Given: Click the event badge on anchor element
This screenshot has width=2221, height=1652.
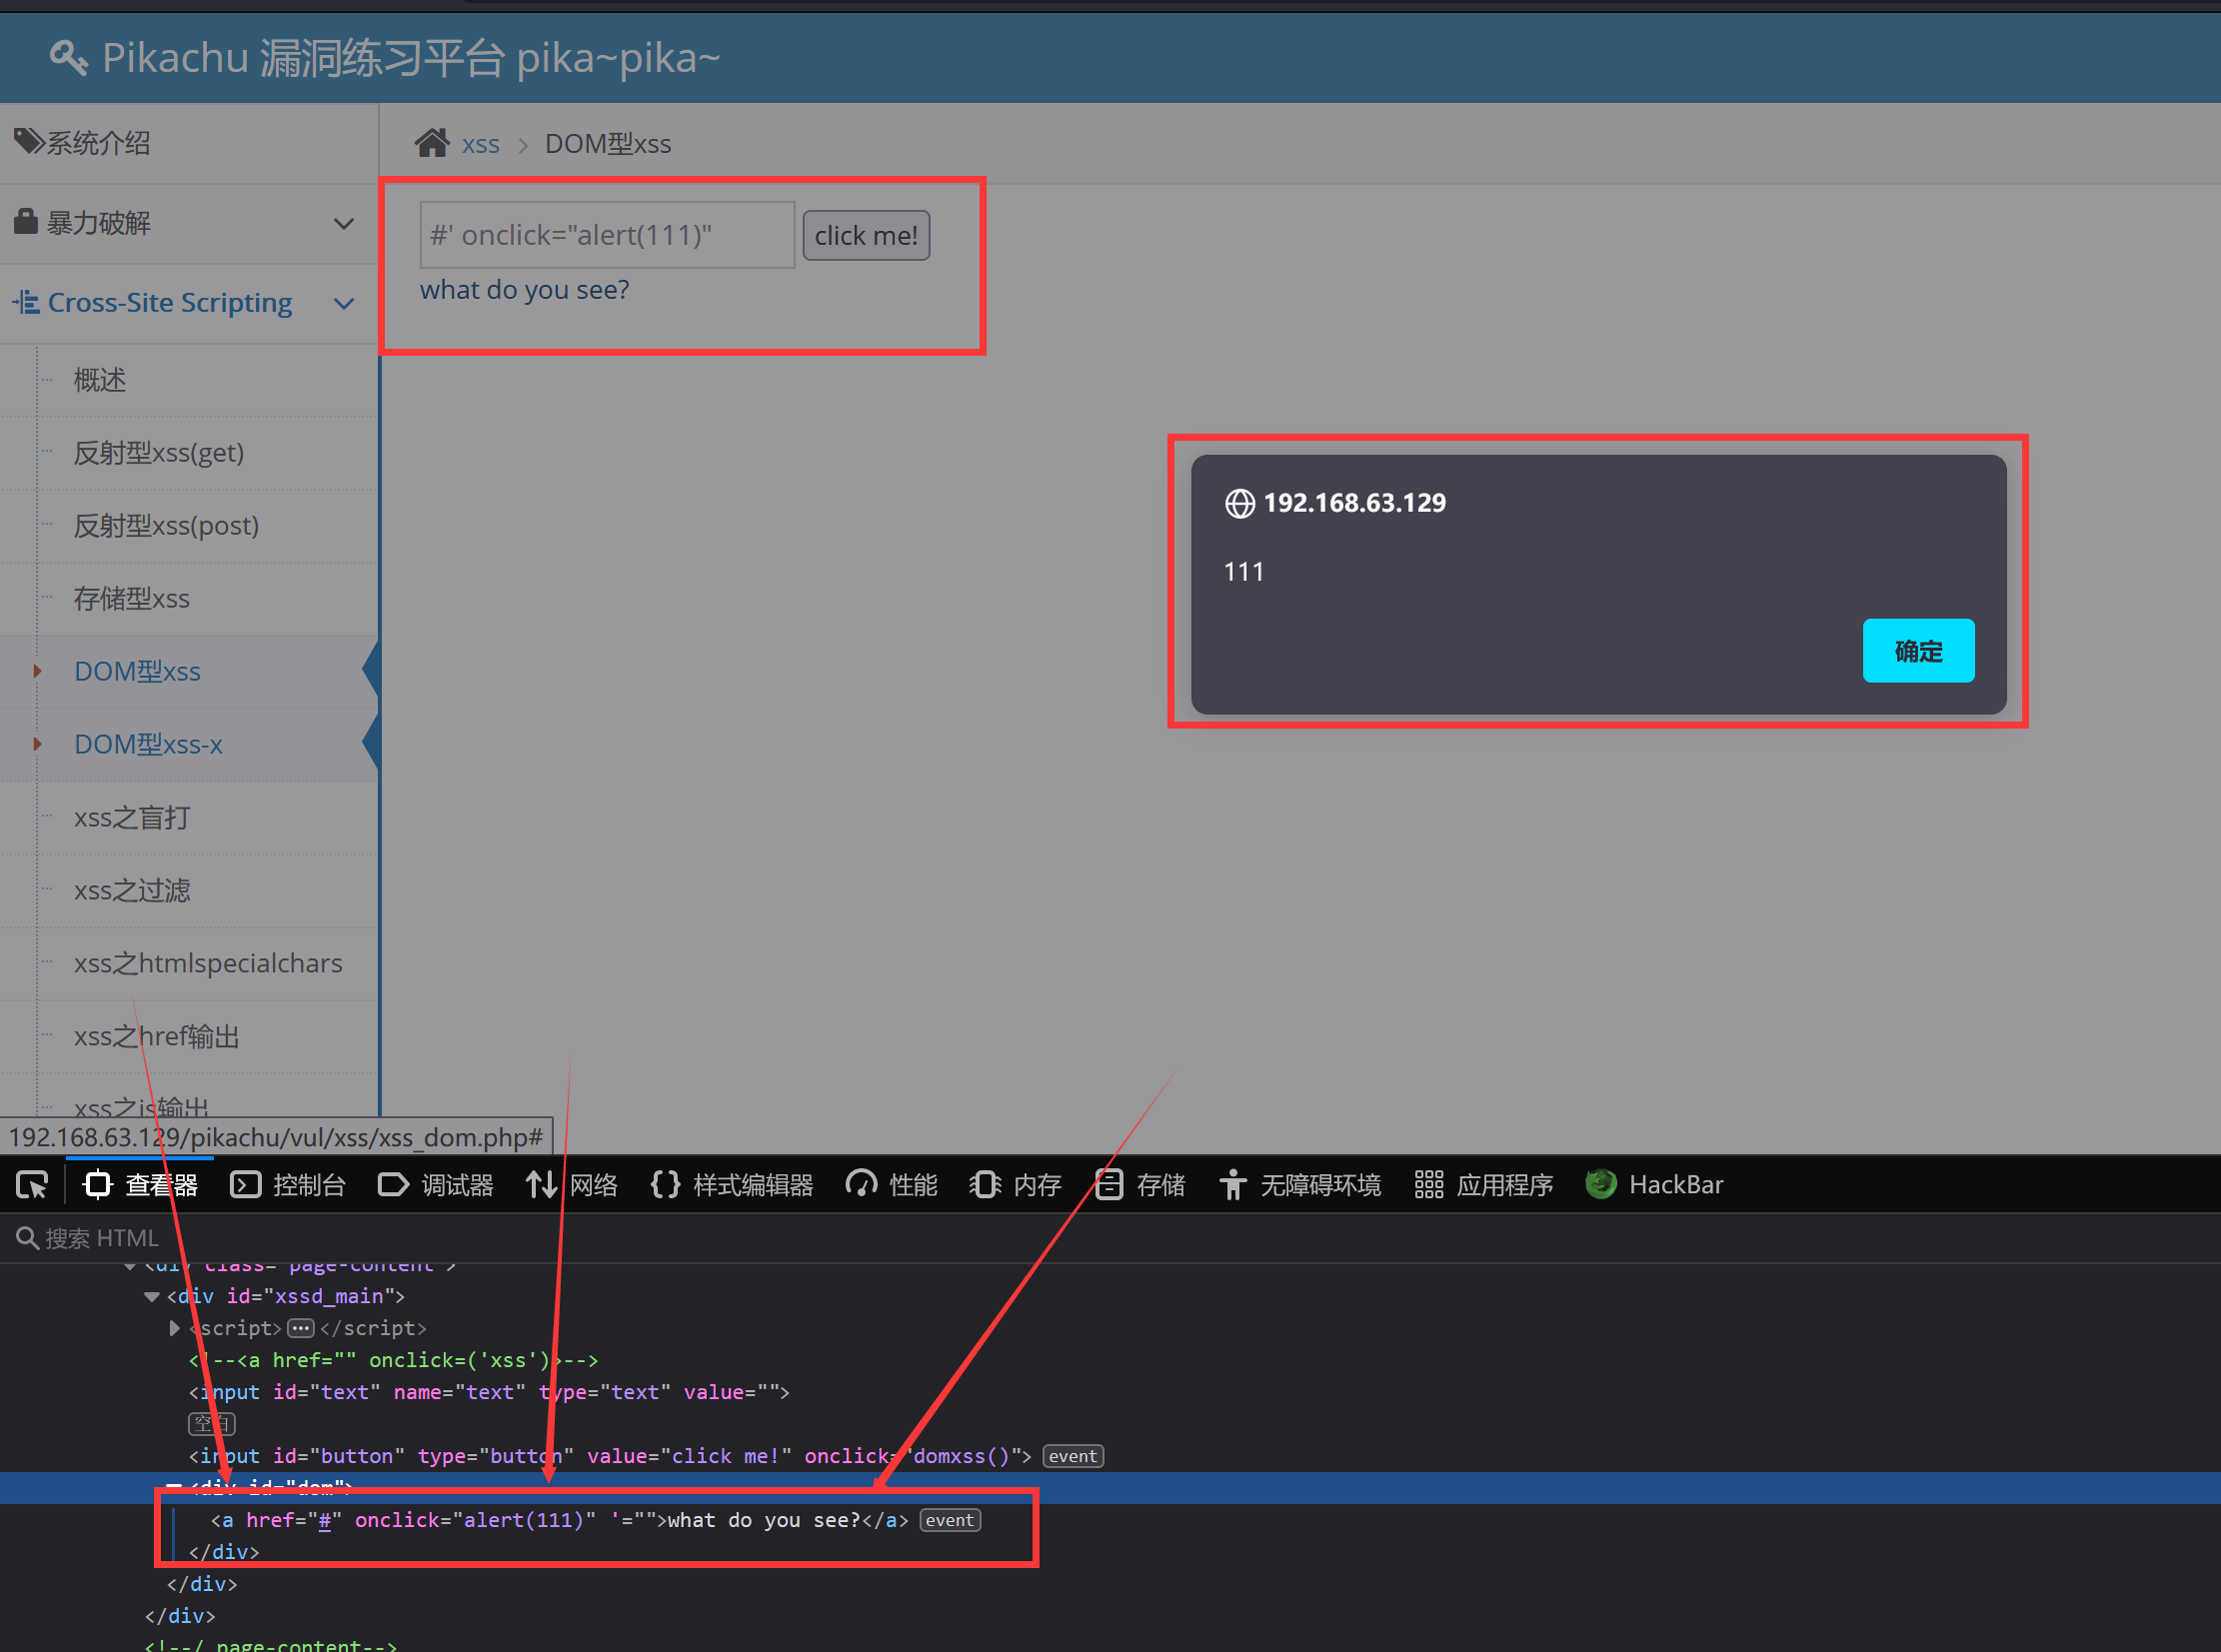Looking at the screenshot, I should point(949,1520).
